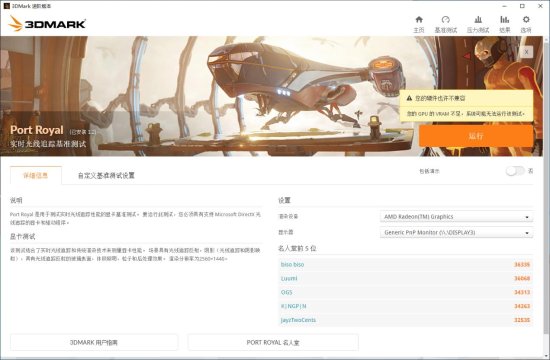Click the score 32535
Image resolution: width=550 pixels, height=360 pixels.
tap(522, 320)
